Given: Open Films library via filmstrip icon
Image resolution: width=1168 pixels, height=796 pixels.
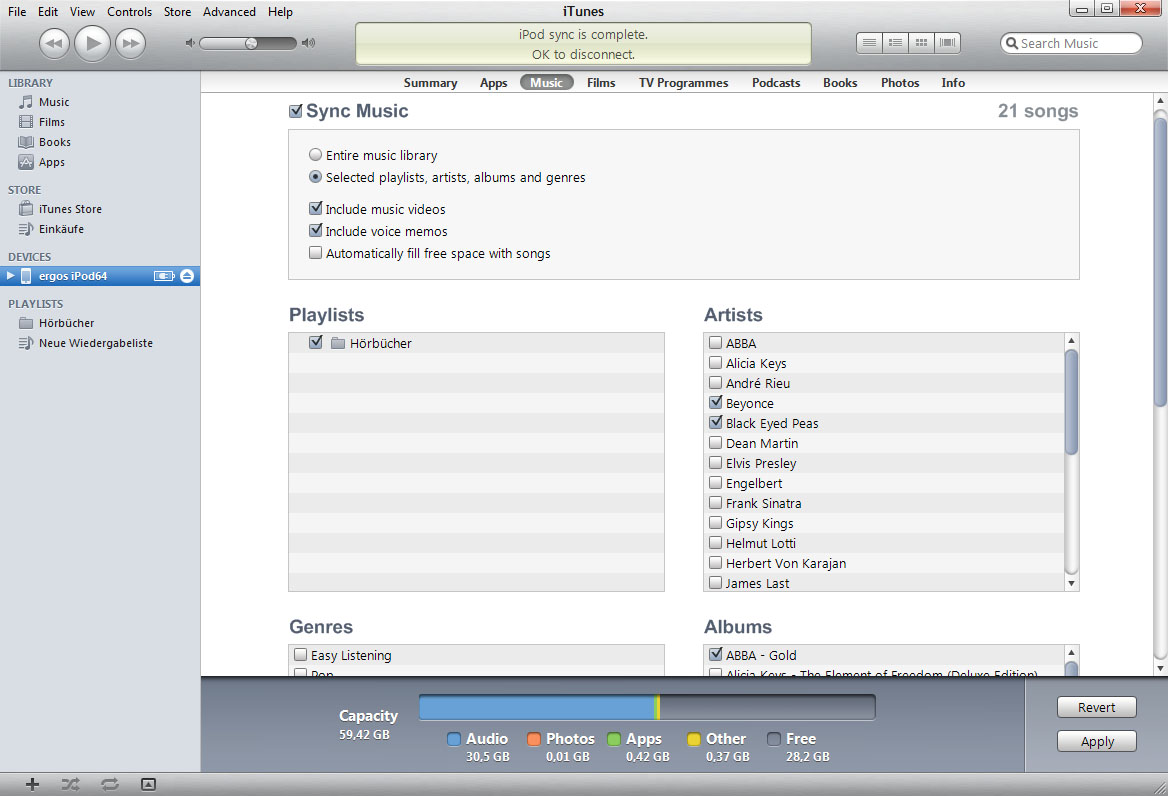Looking at the screenshot, I should pos(26,122).
